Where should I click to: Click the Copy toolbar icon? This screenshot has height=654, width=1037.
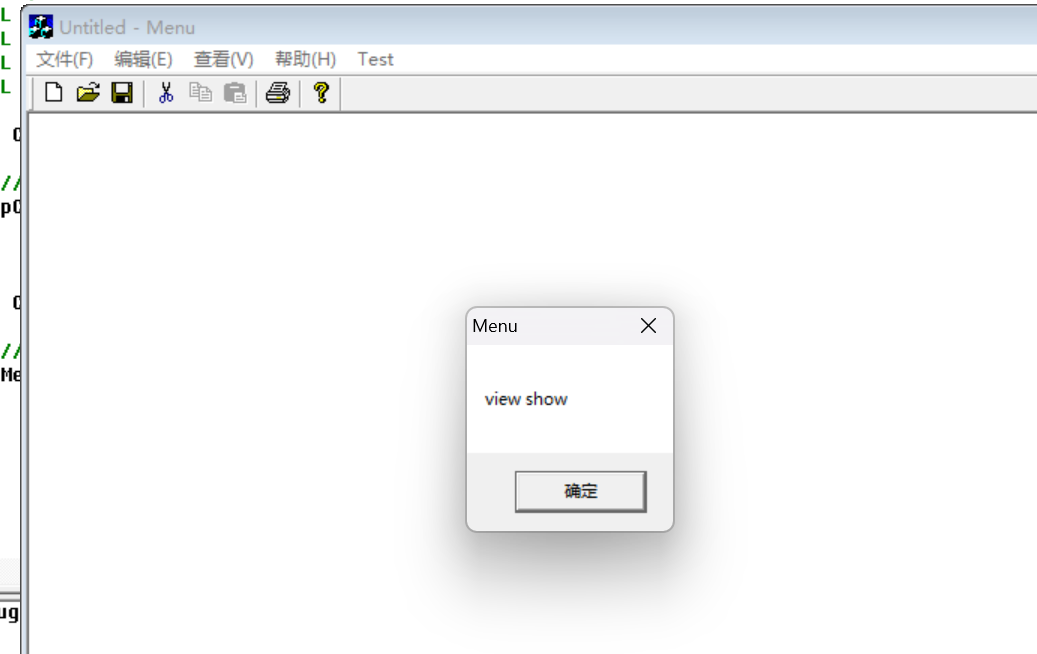[x=200, y=93]
